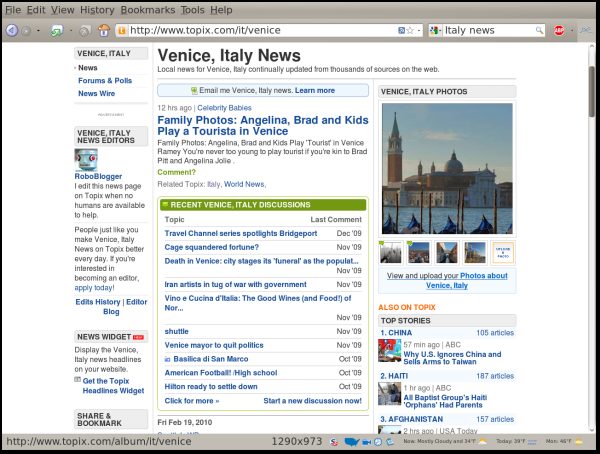Click the red Adblock Plus ABP icon
This screenshot has height=454, width=600.
pos(559,30)
